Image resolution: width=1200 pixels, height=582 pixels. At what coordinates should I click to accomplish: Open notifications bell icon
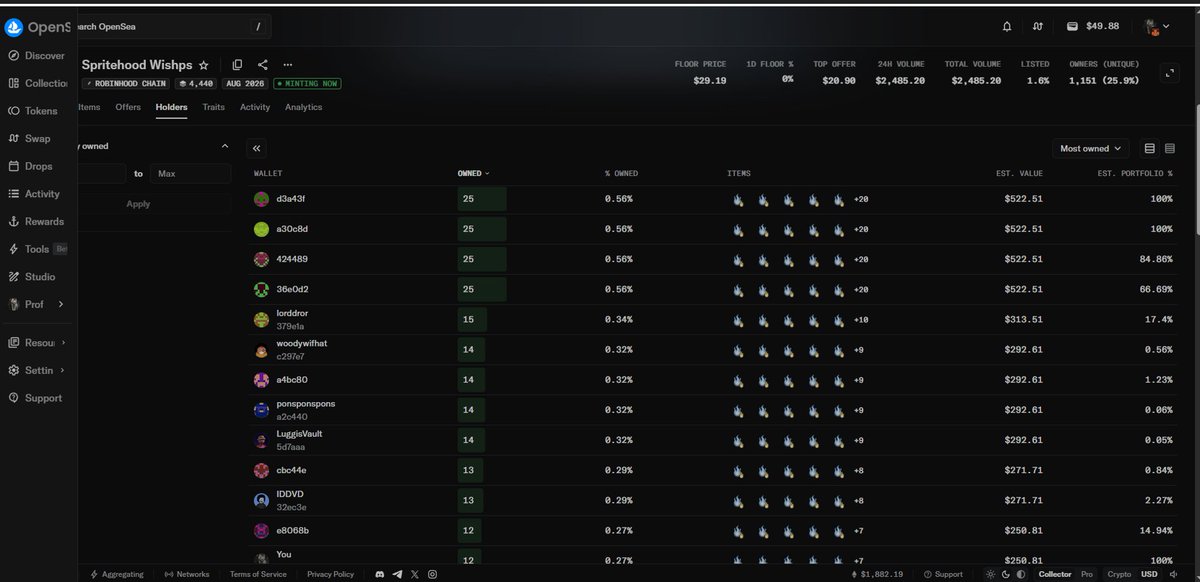click(1007, 26)
